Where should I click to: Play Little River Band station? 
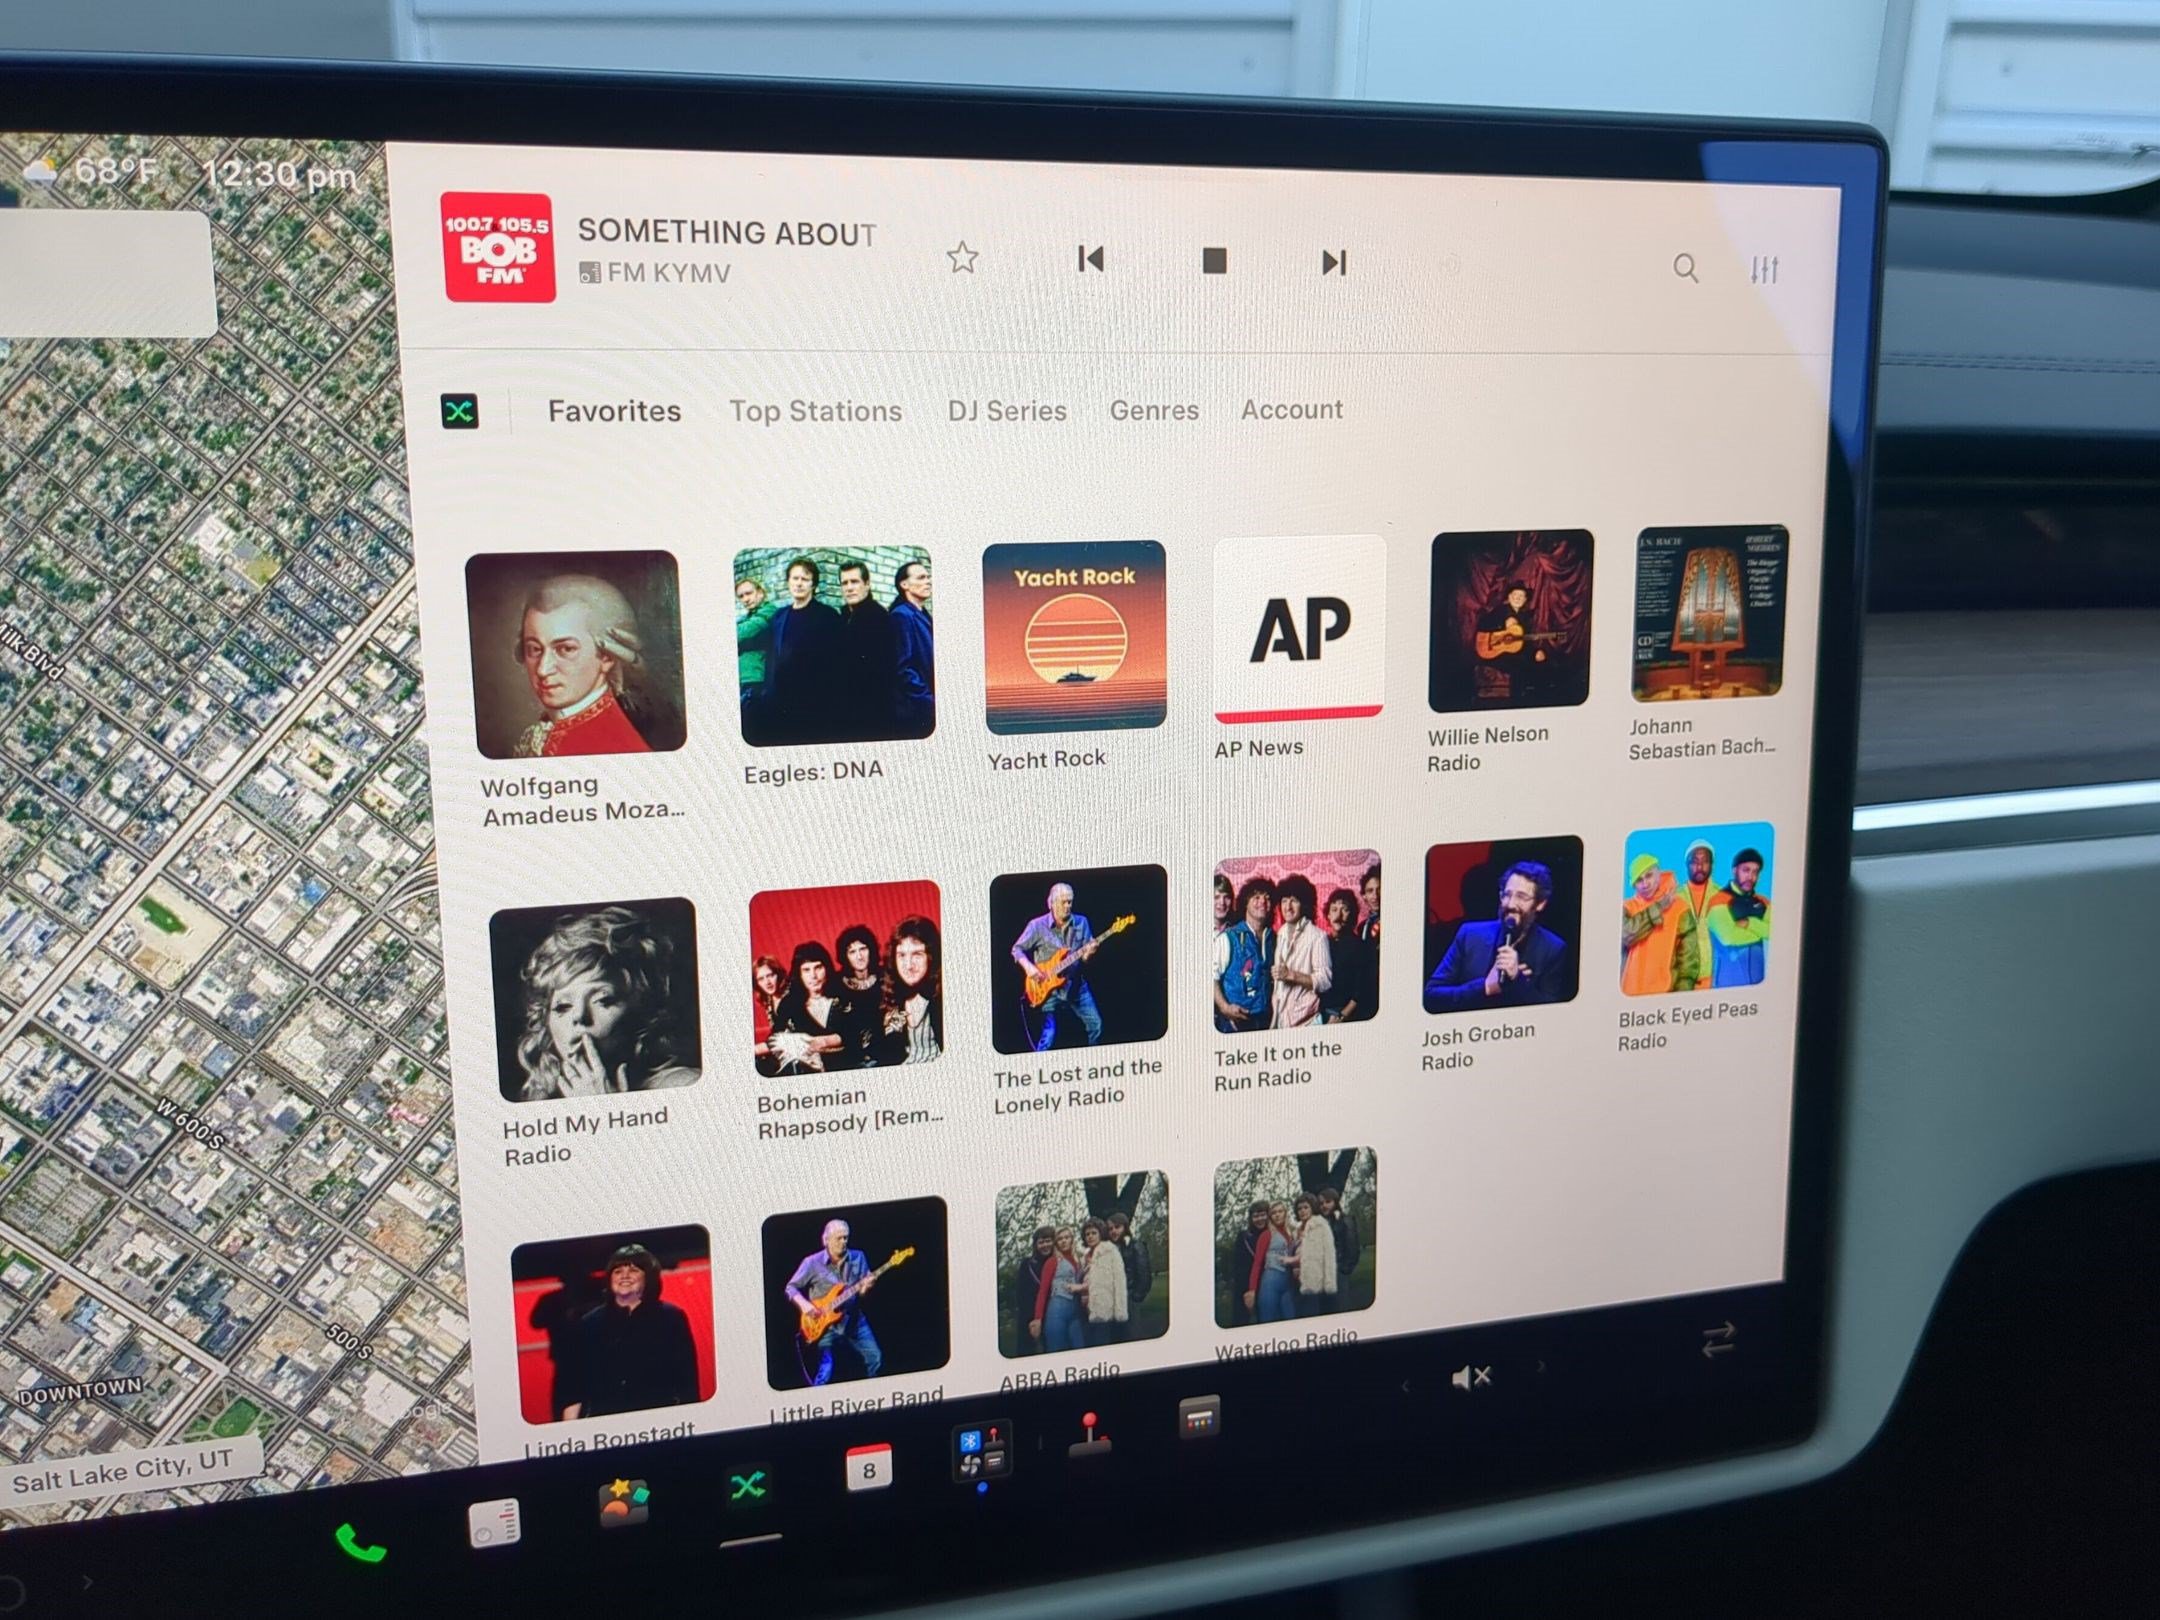click(x=856, y=1293)
